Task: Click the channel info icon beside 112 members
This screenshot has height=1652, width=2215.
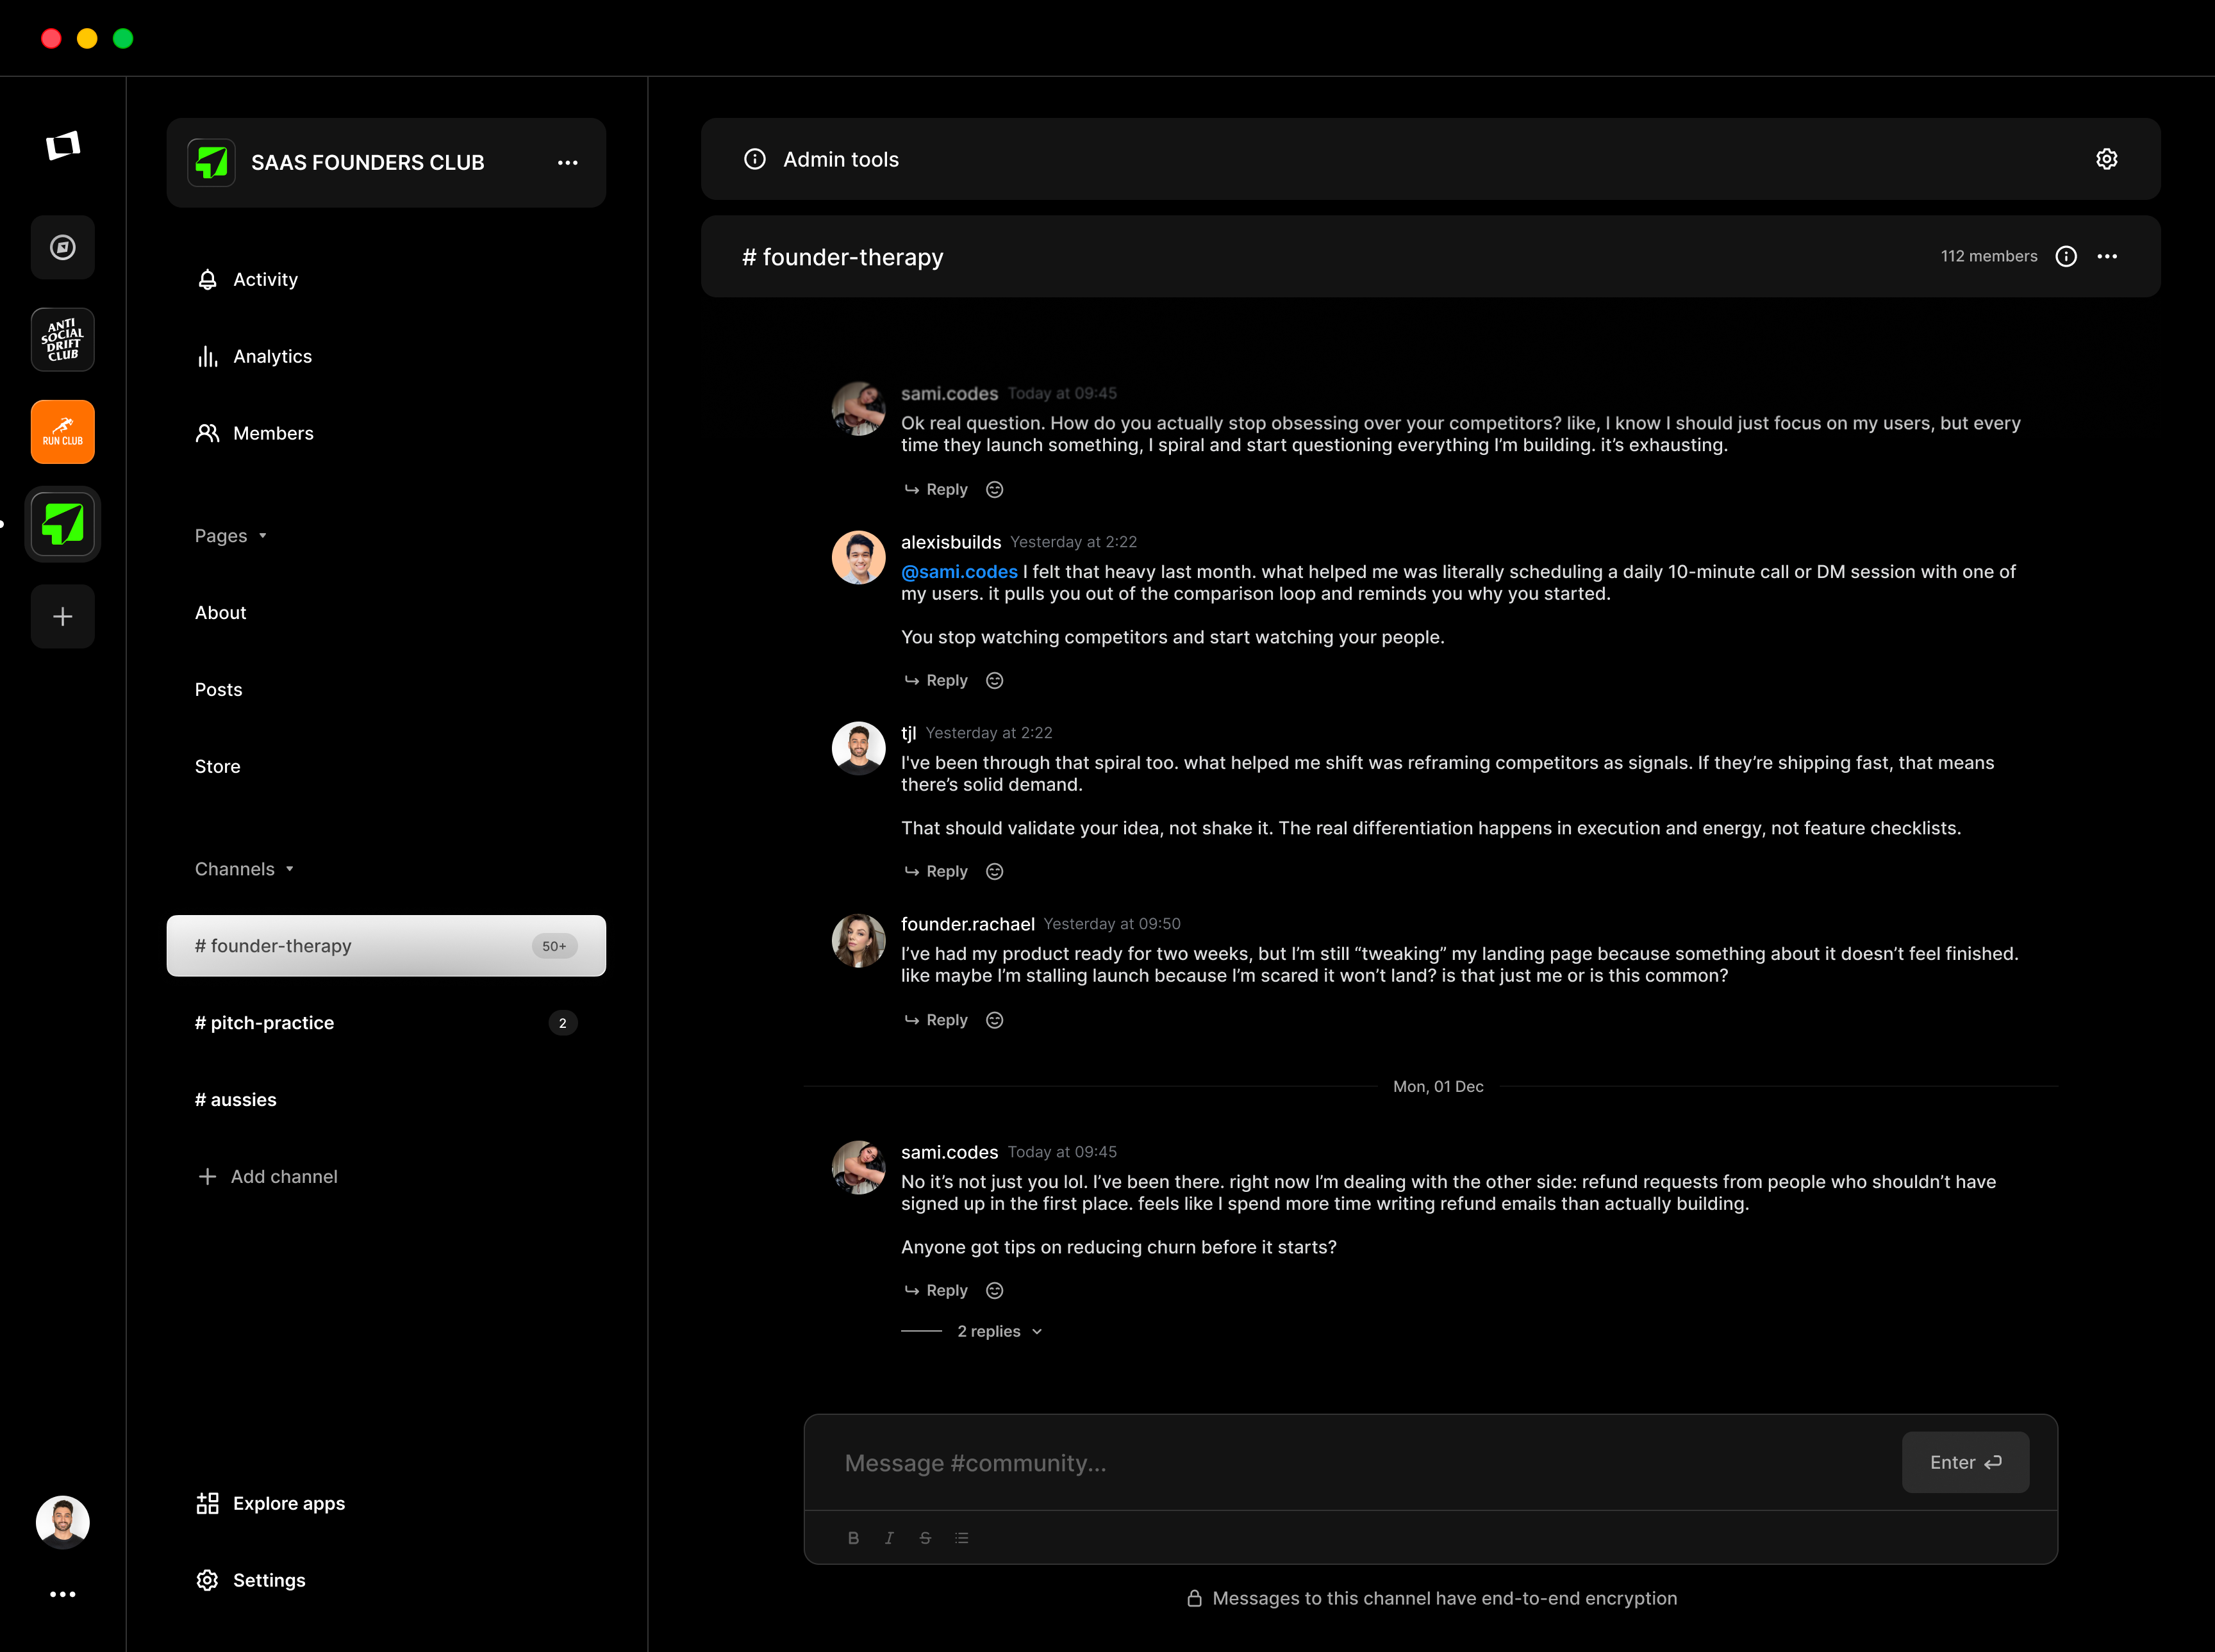Action: point(2066,256)
